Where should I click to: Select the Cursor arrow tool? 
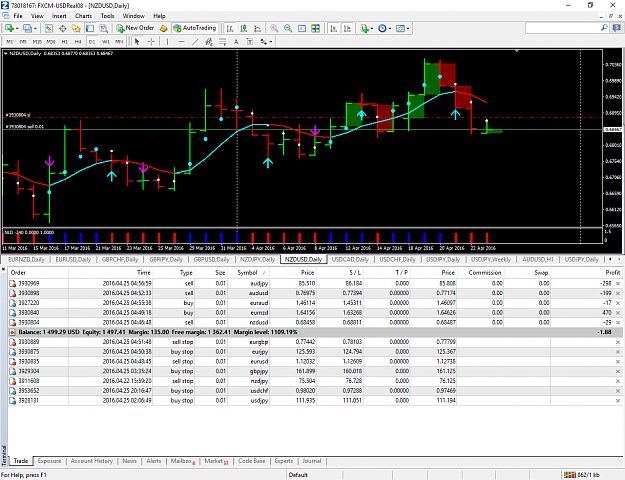(x=137, y=41)
